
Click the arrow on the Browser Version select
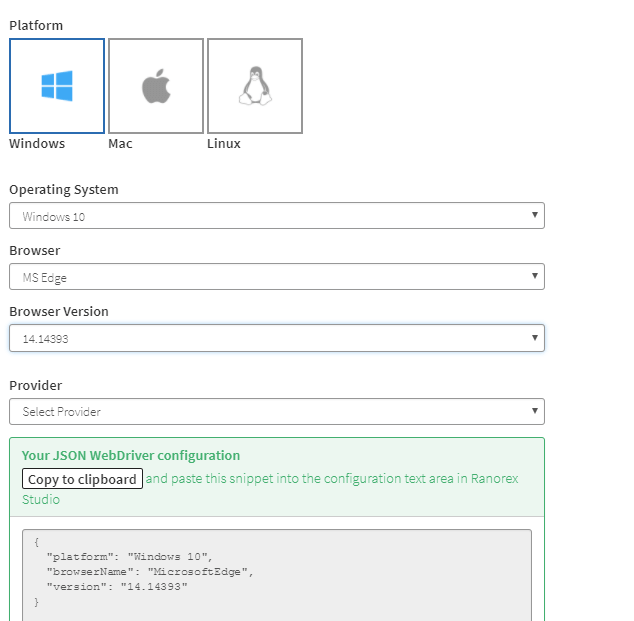point(535,337)
